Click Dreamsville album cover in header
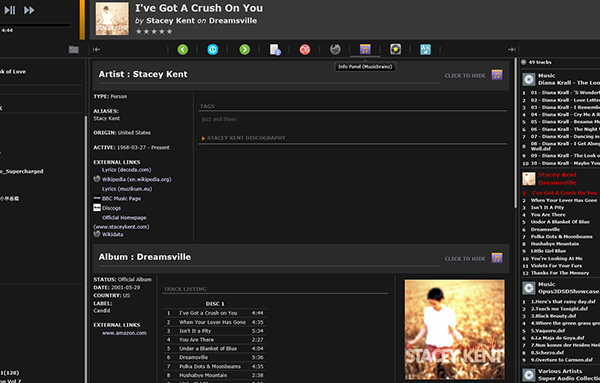Image resolution: width=600 pixels, height=383 pixels. click(x=112, y=19)
